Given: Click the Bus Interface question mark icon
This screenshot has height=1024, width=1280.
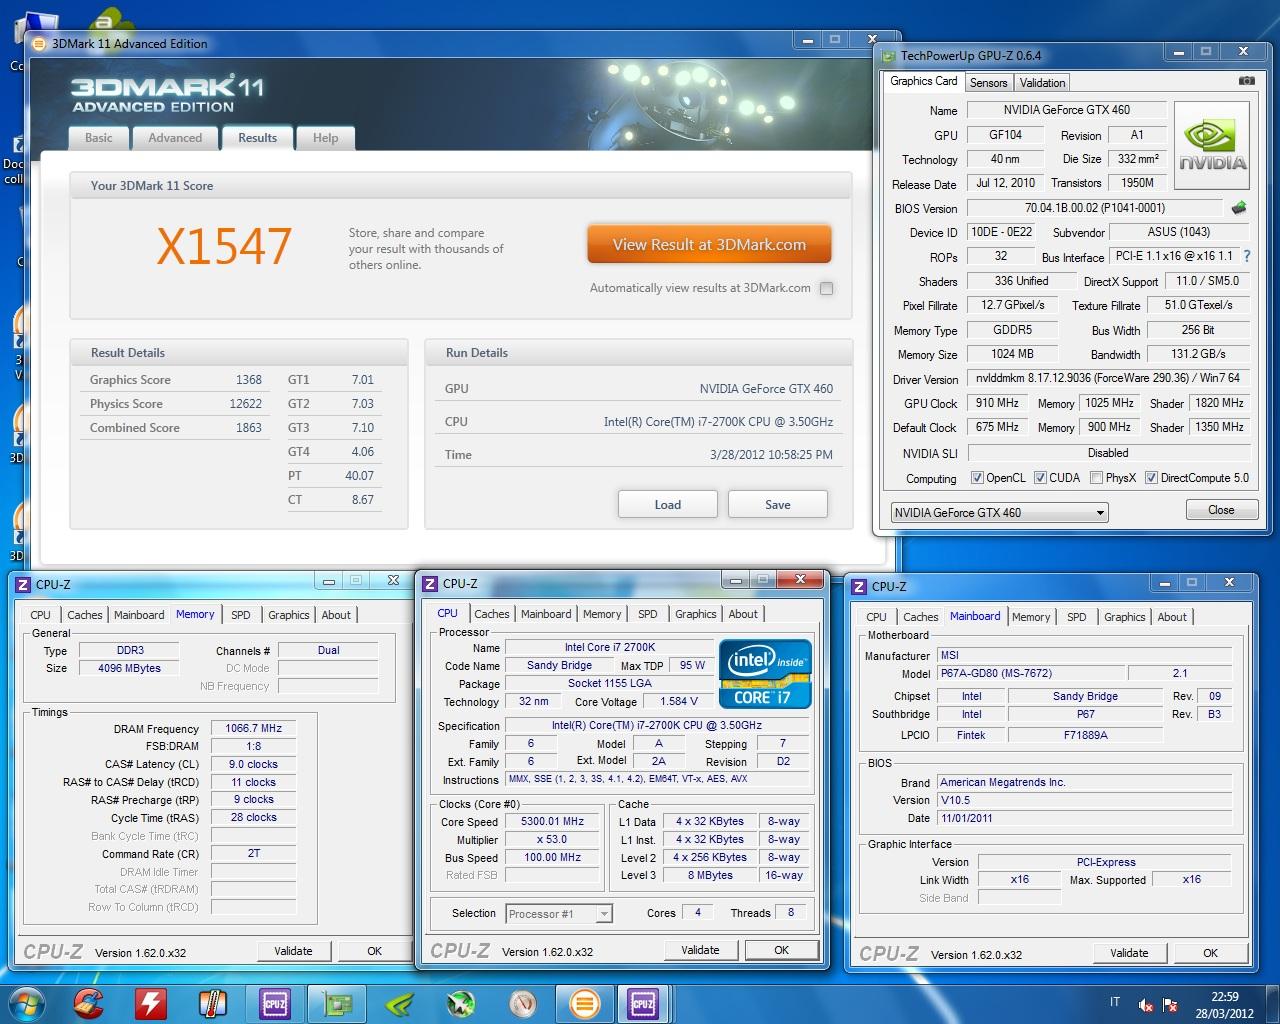Looking at the screenshot, I should 1247,256.
